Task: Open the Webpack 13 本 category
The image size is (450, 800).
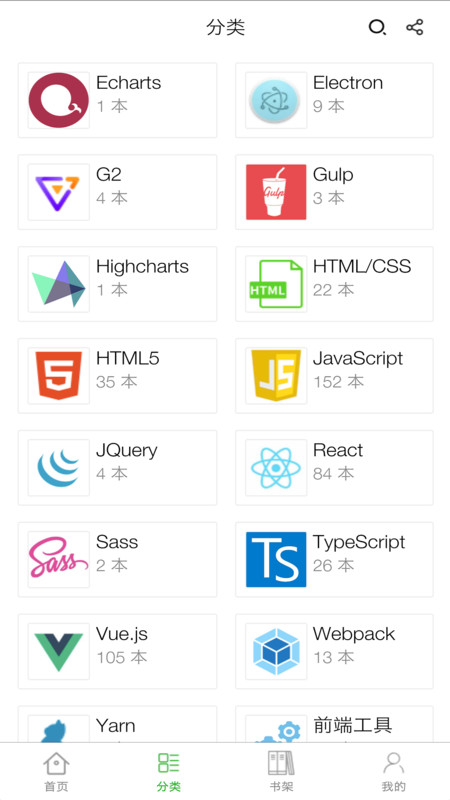Action: [x=334, y=651]
